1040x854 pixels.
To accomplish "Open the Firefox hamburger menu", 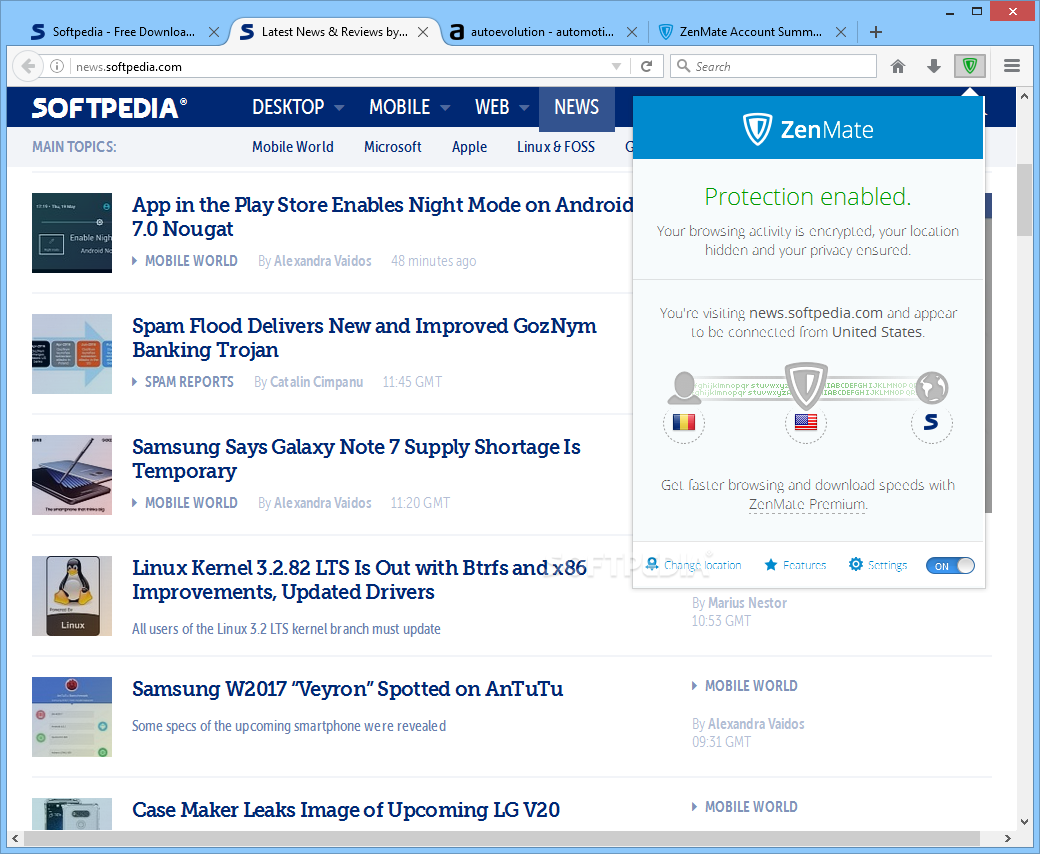I will (1011, 66).
